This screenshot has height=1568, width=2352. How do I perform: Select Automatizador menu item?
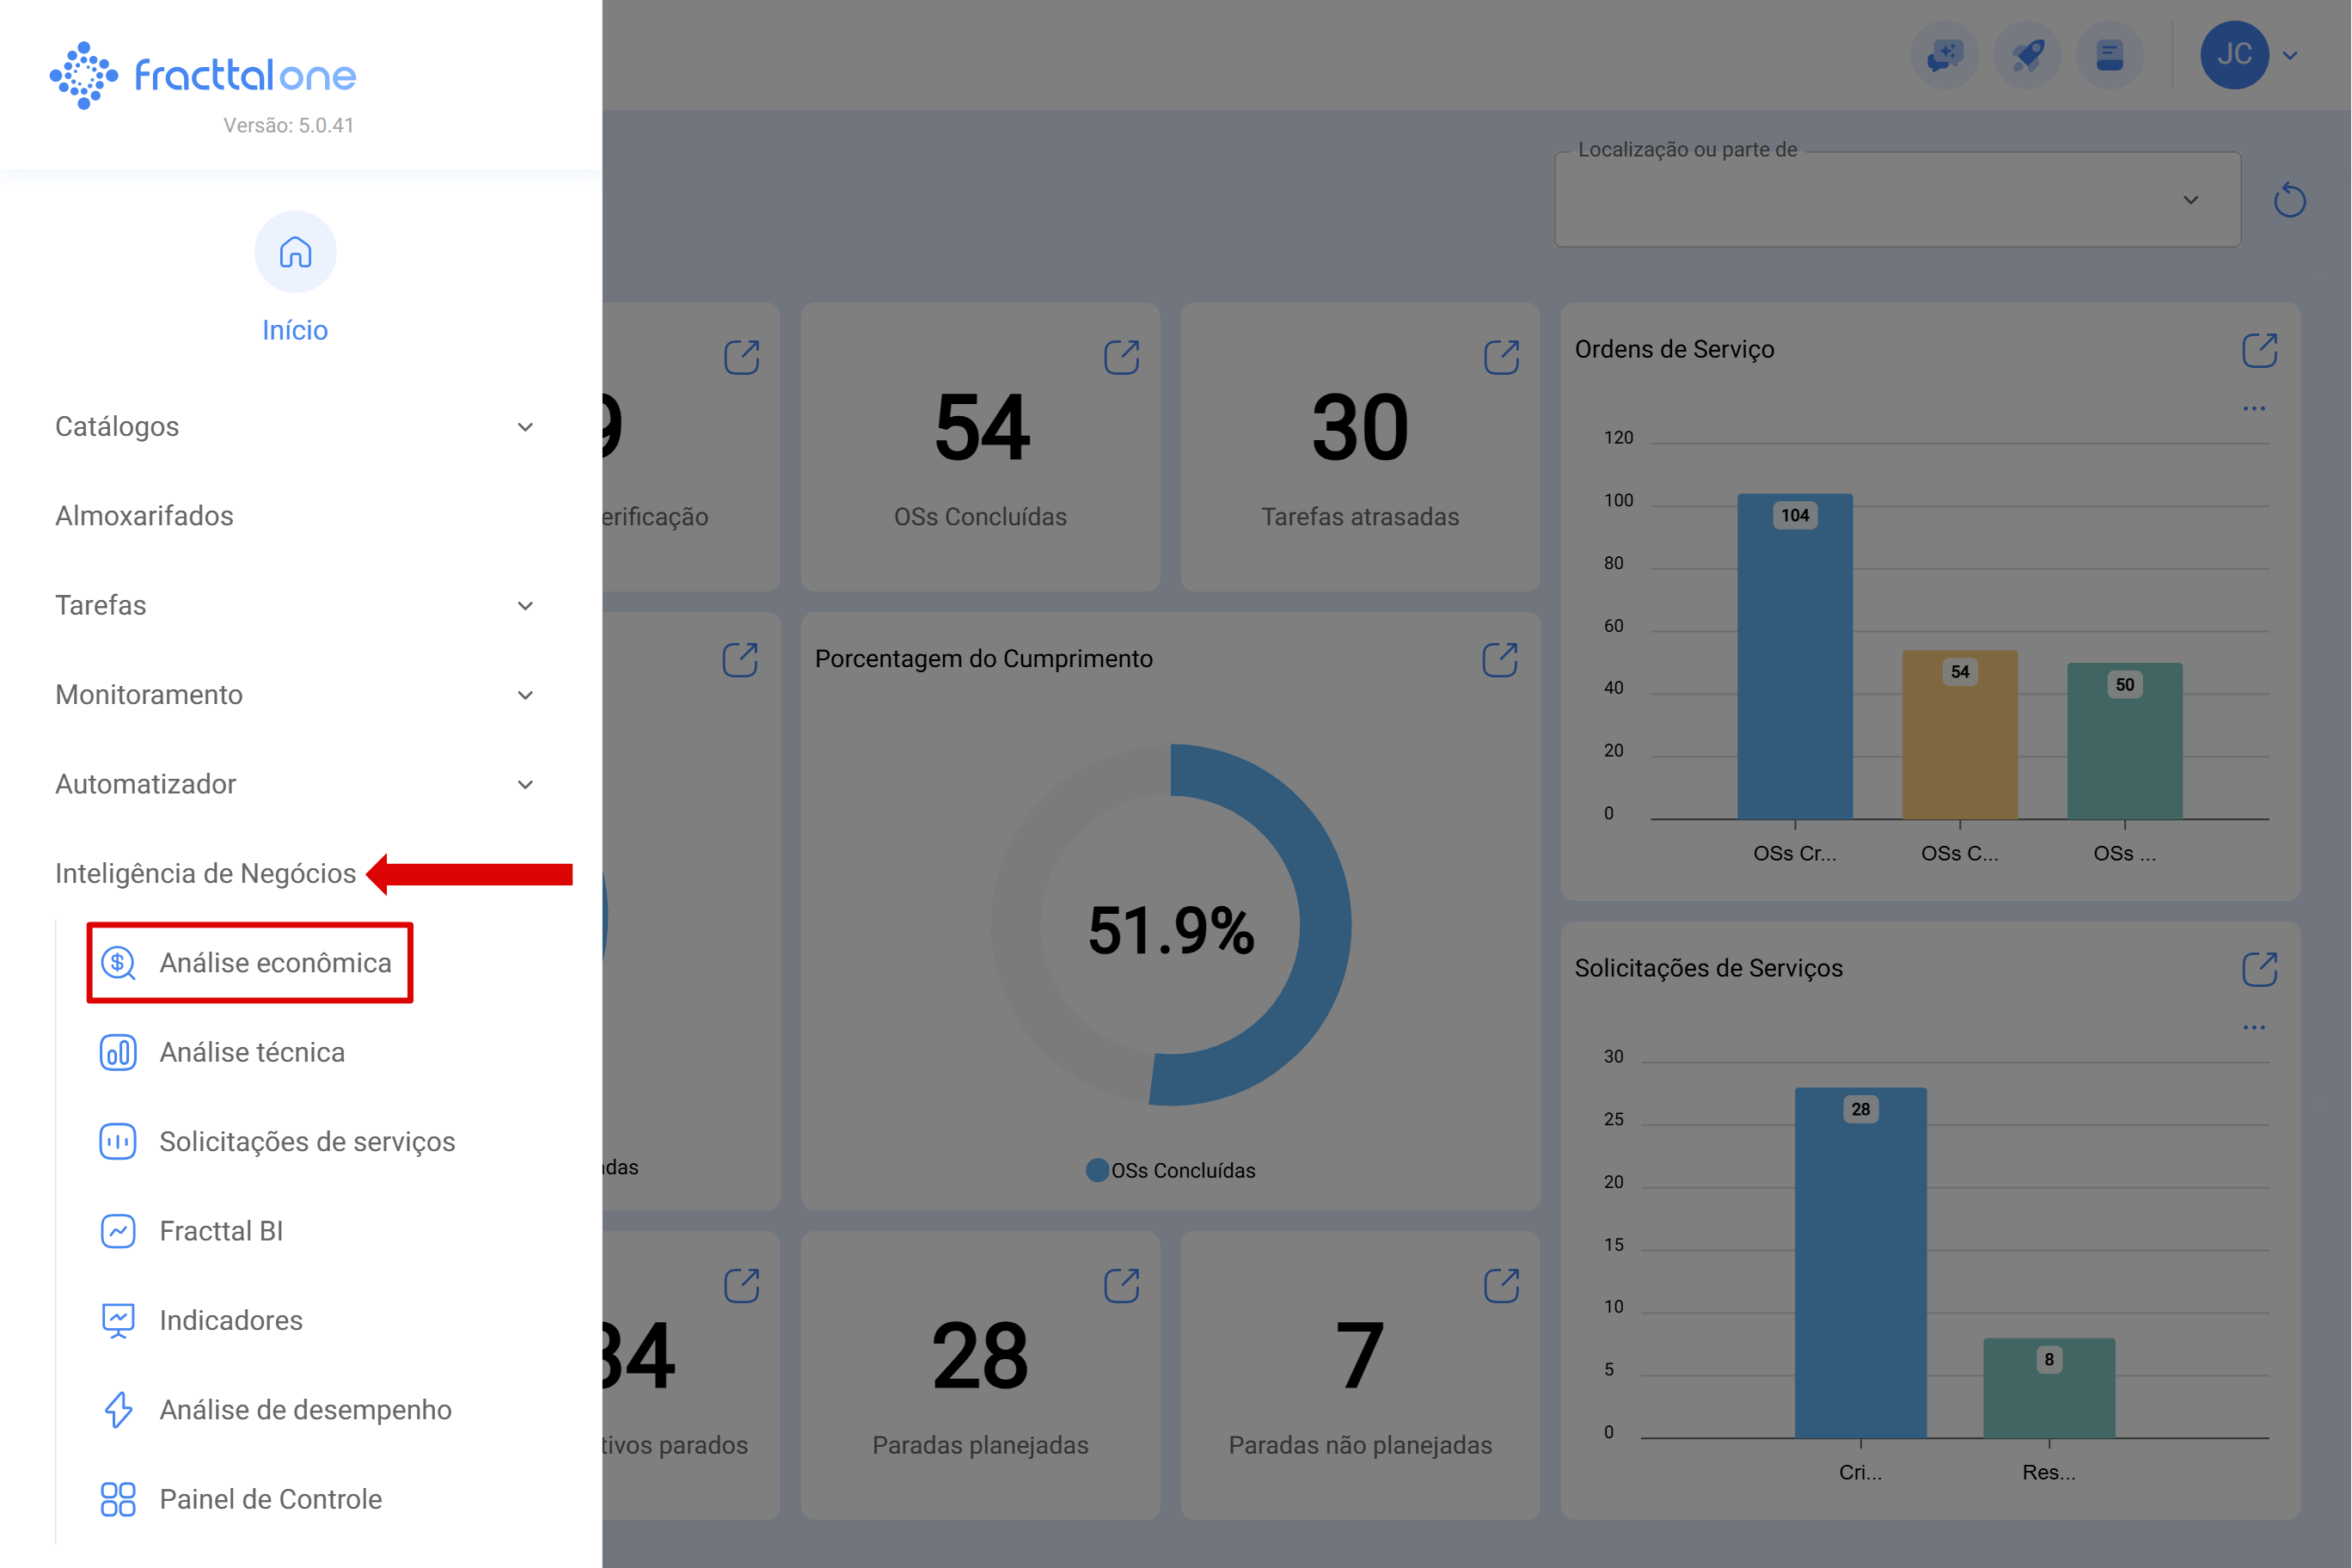146,784
